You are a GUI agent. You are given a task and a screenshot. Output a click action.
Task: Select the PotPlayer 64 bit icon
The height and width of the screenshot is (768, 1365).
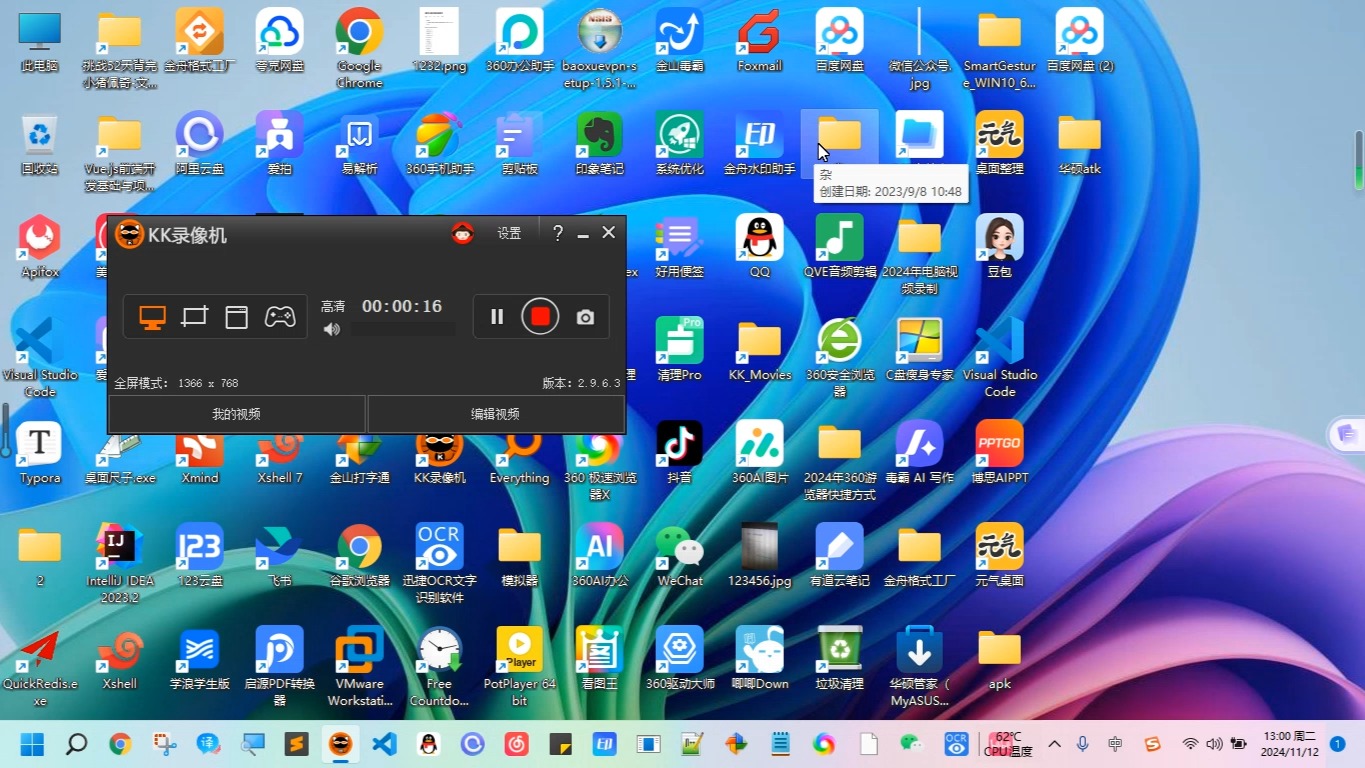tap(520, 666)
